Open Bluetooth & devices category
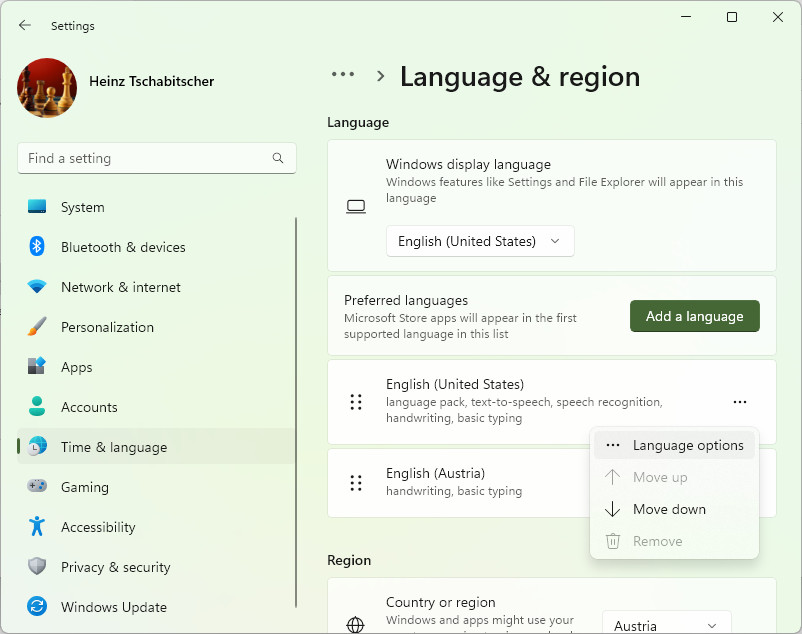Viewport: 802px width, 634px height. 156,247
